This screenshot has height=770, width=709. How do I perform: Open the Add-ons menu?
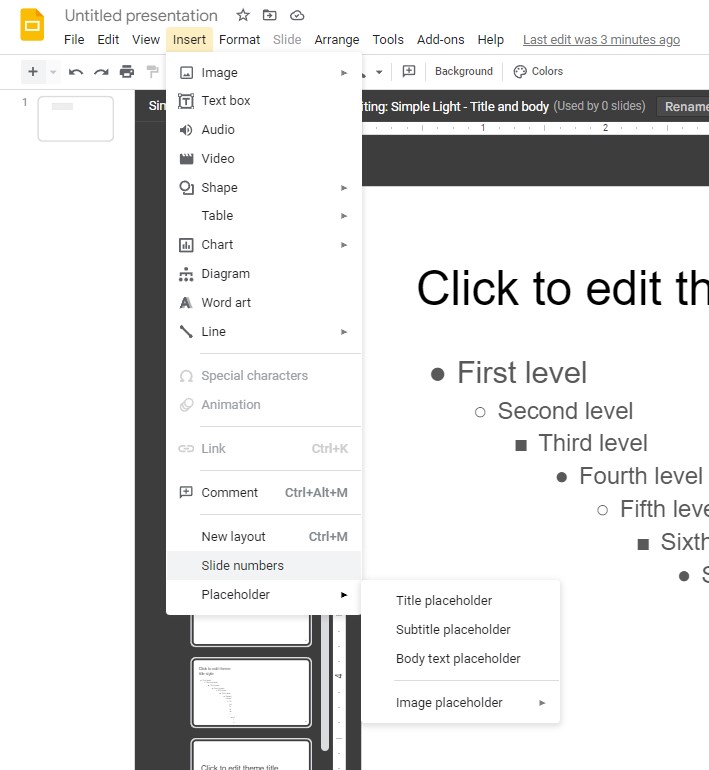click(440, 39)
